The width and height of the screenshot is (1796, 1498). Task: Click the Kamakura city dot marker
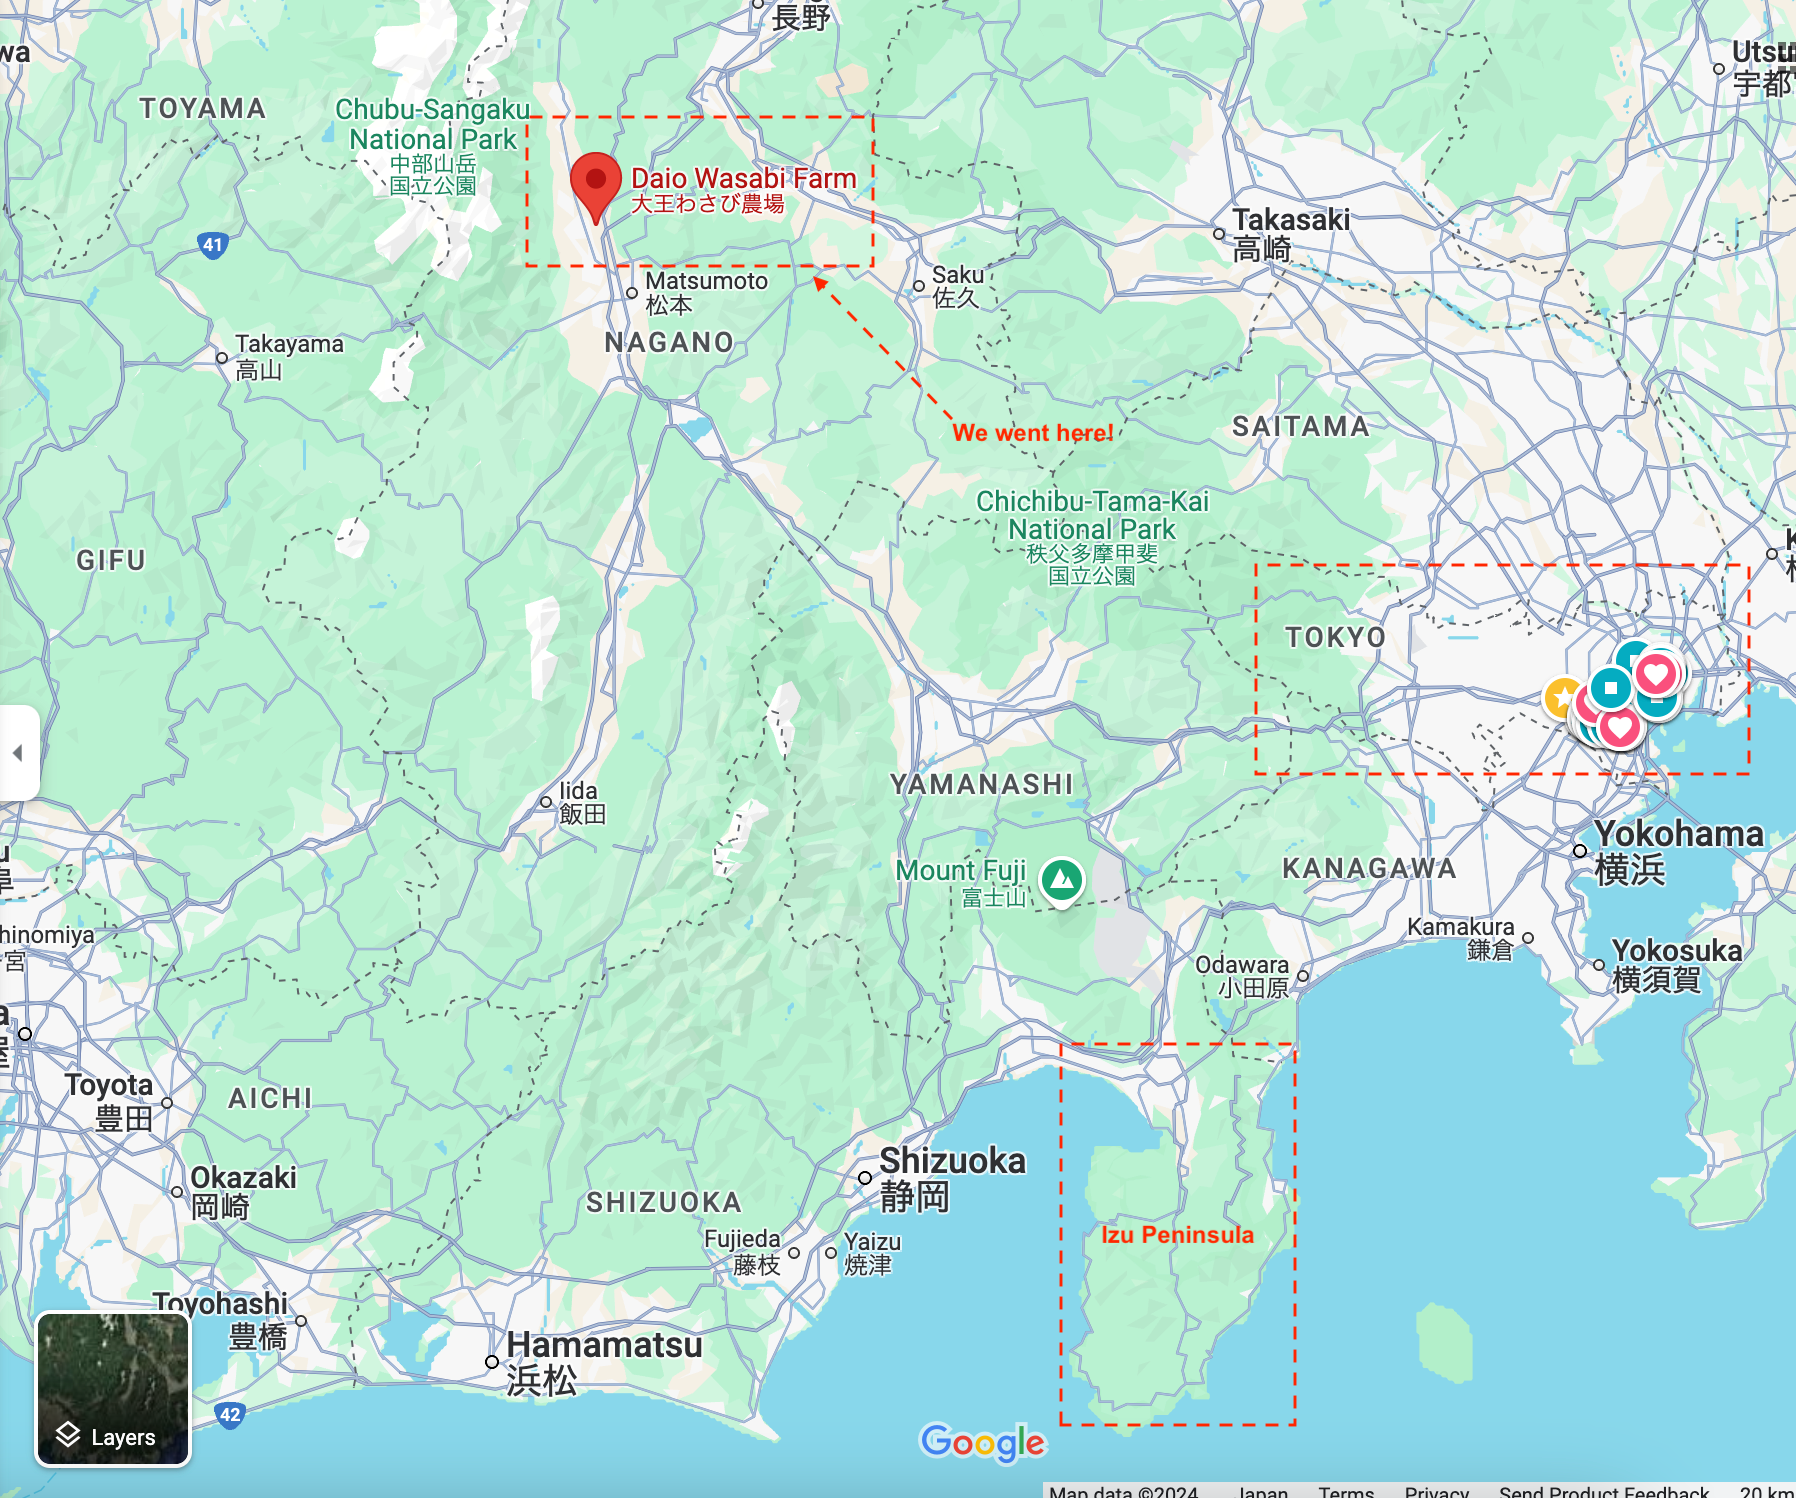pos(1528,938)
